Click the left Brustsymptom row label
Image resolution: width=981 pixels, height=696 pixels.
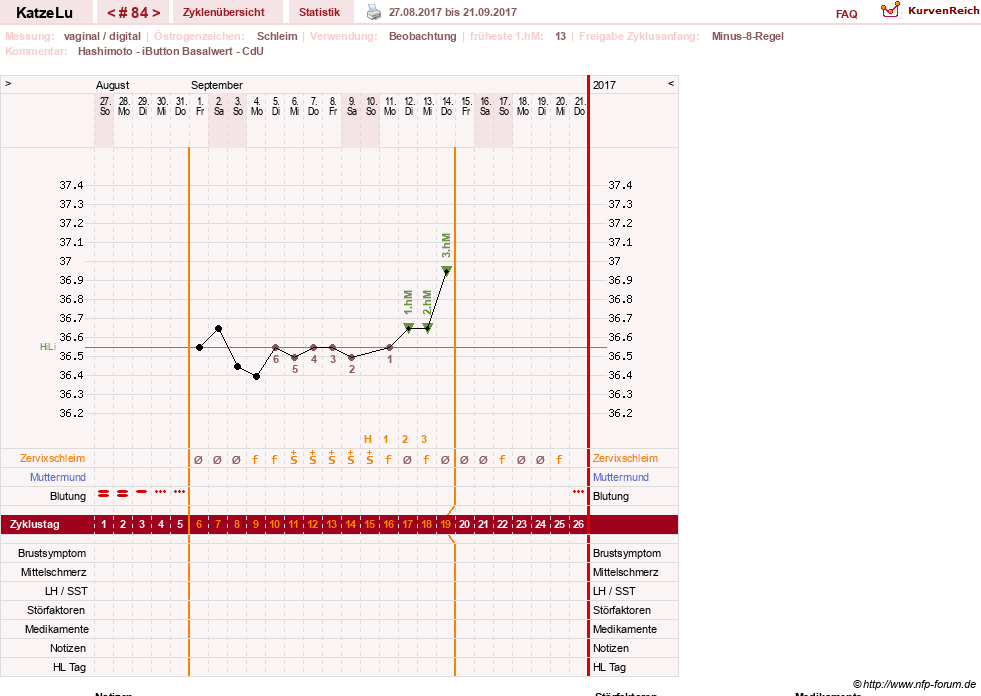click(x=52, y=553)
